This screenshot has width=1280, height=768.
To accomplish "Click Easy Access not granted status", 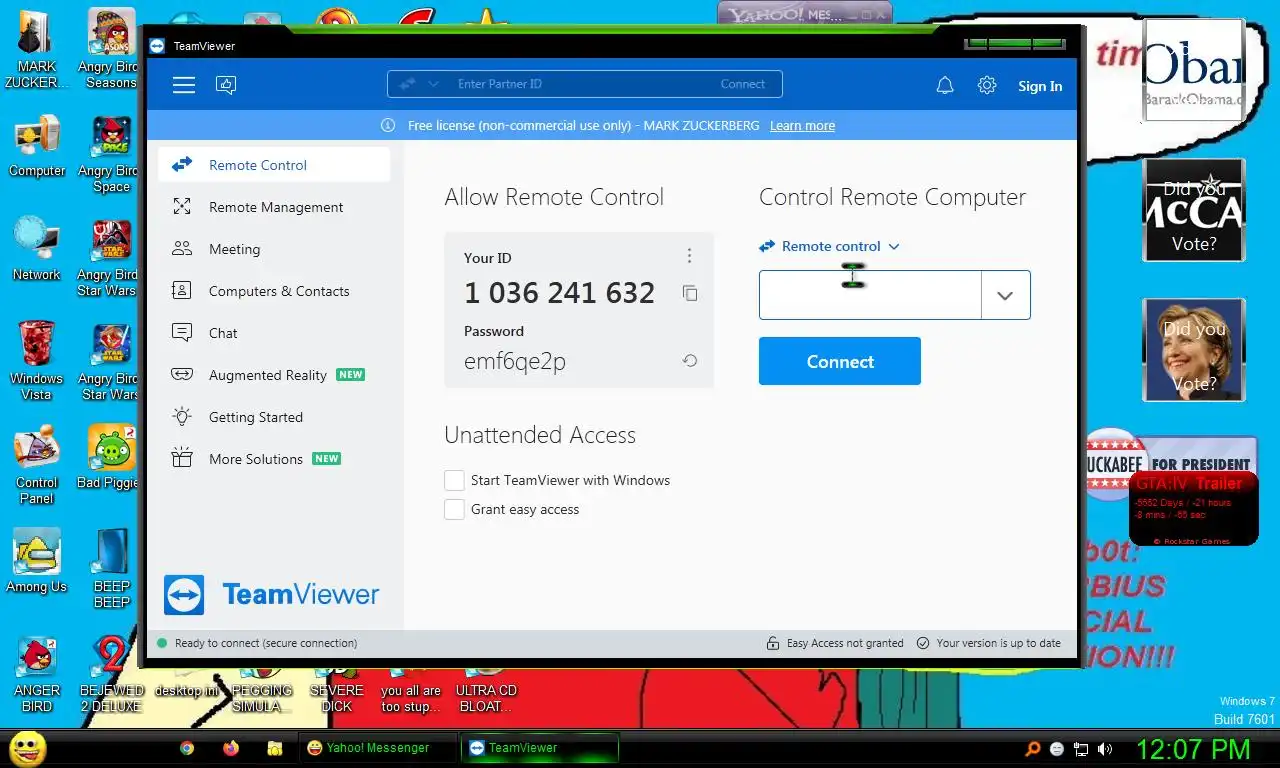I will click(x=845, y=643).
